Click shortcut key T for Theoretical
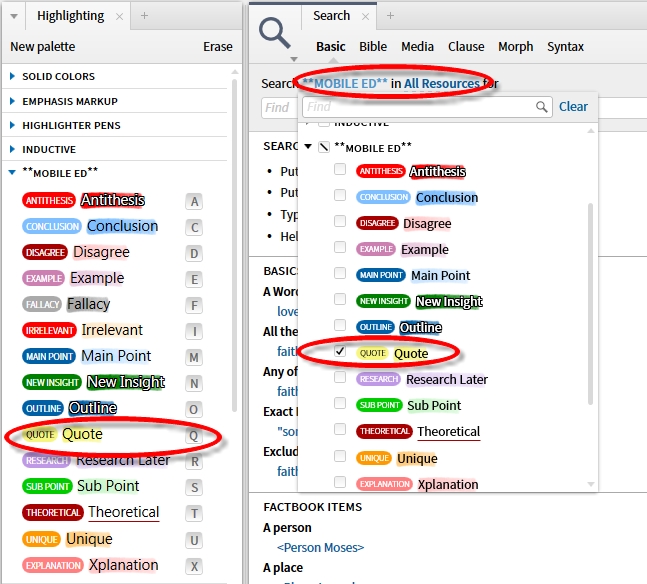Image resolution: width=647 pixels, height=584 pixels. point(194,513)
